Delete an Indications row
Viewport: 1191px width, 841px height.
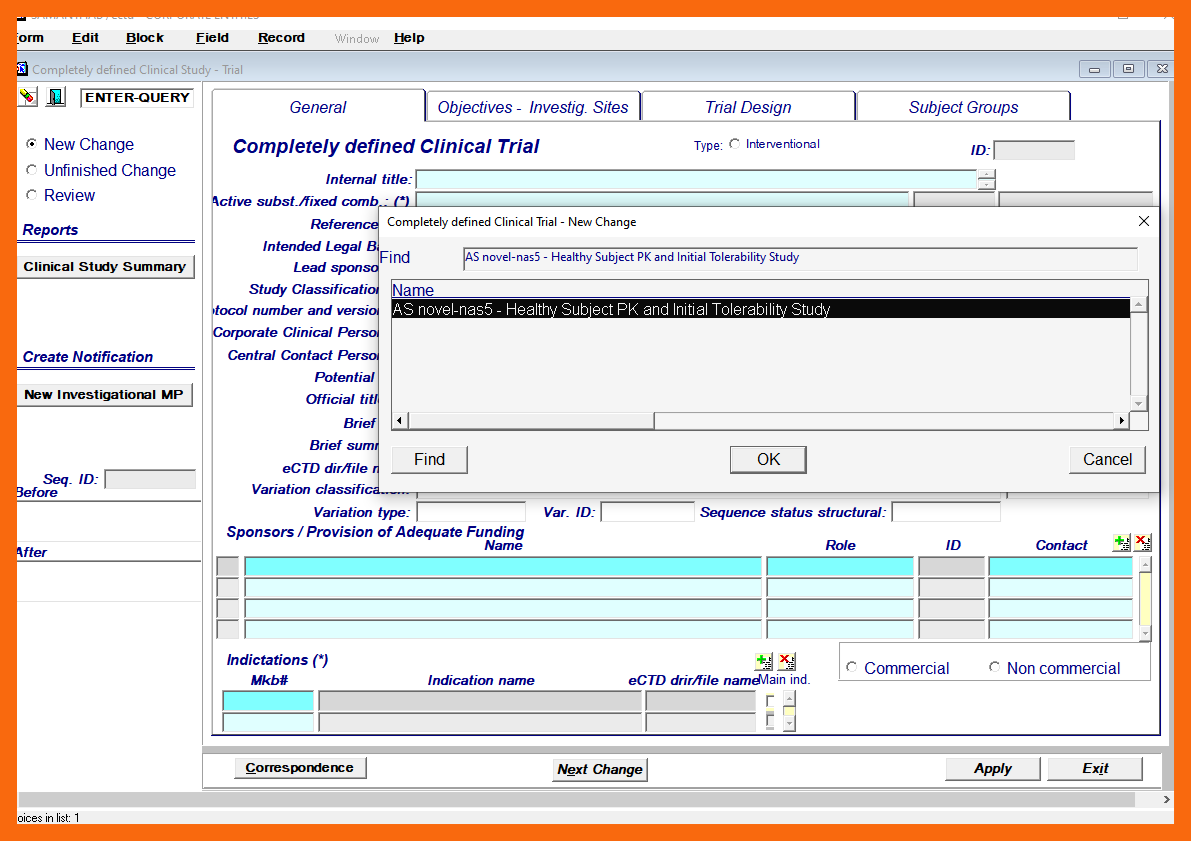click(786, 661)
